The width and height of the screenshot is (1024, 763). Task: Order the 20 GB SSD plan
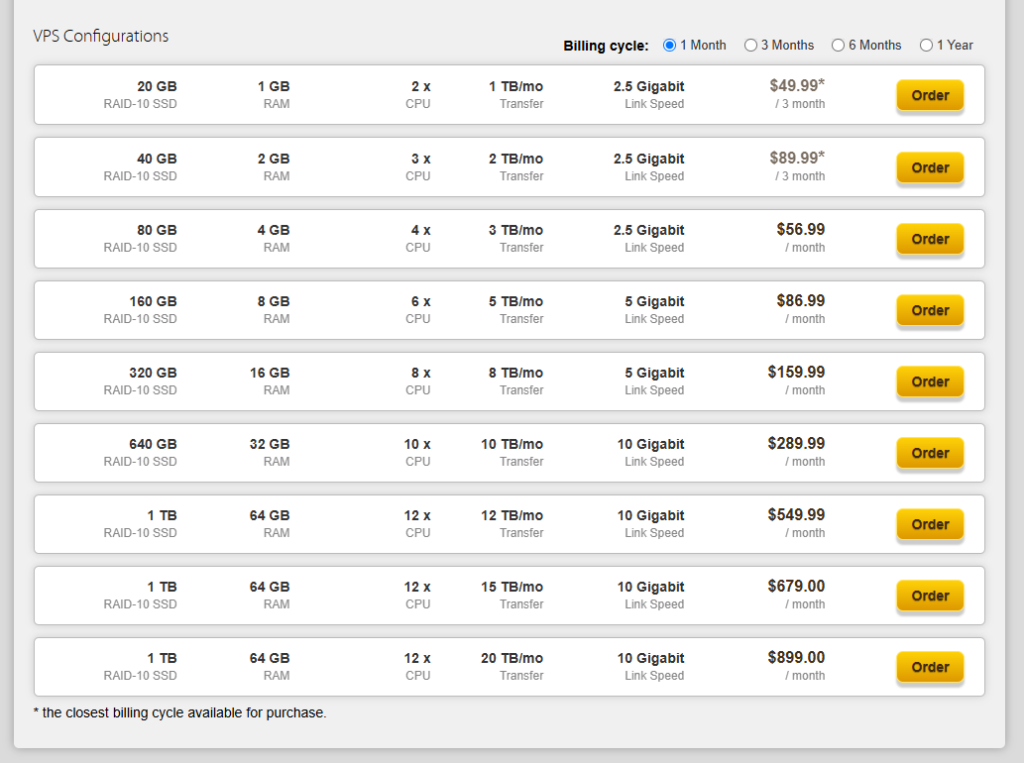click(929, 96)
